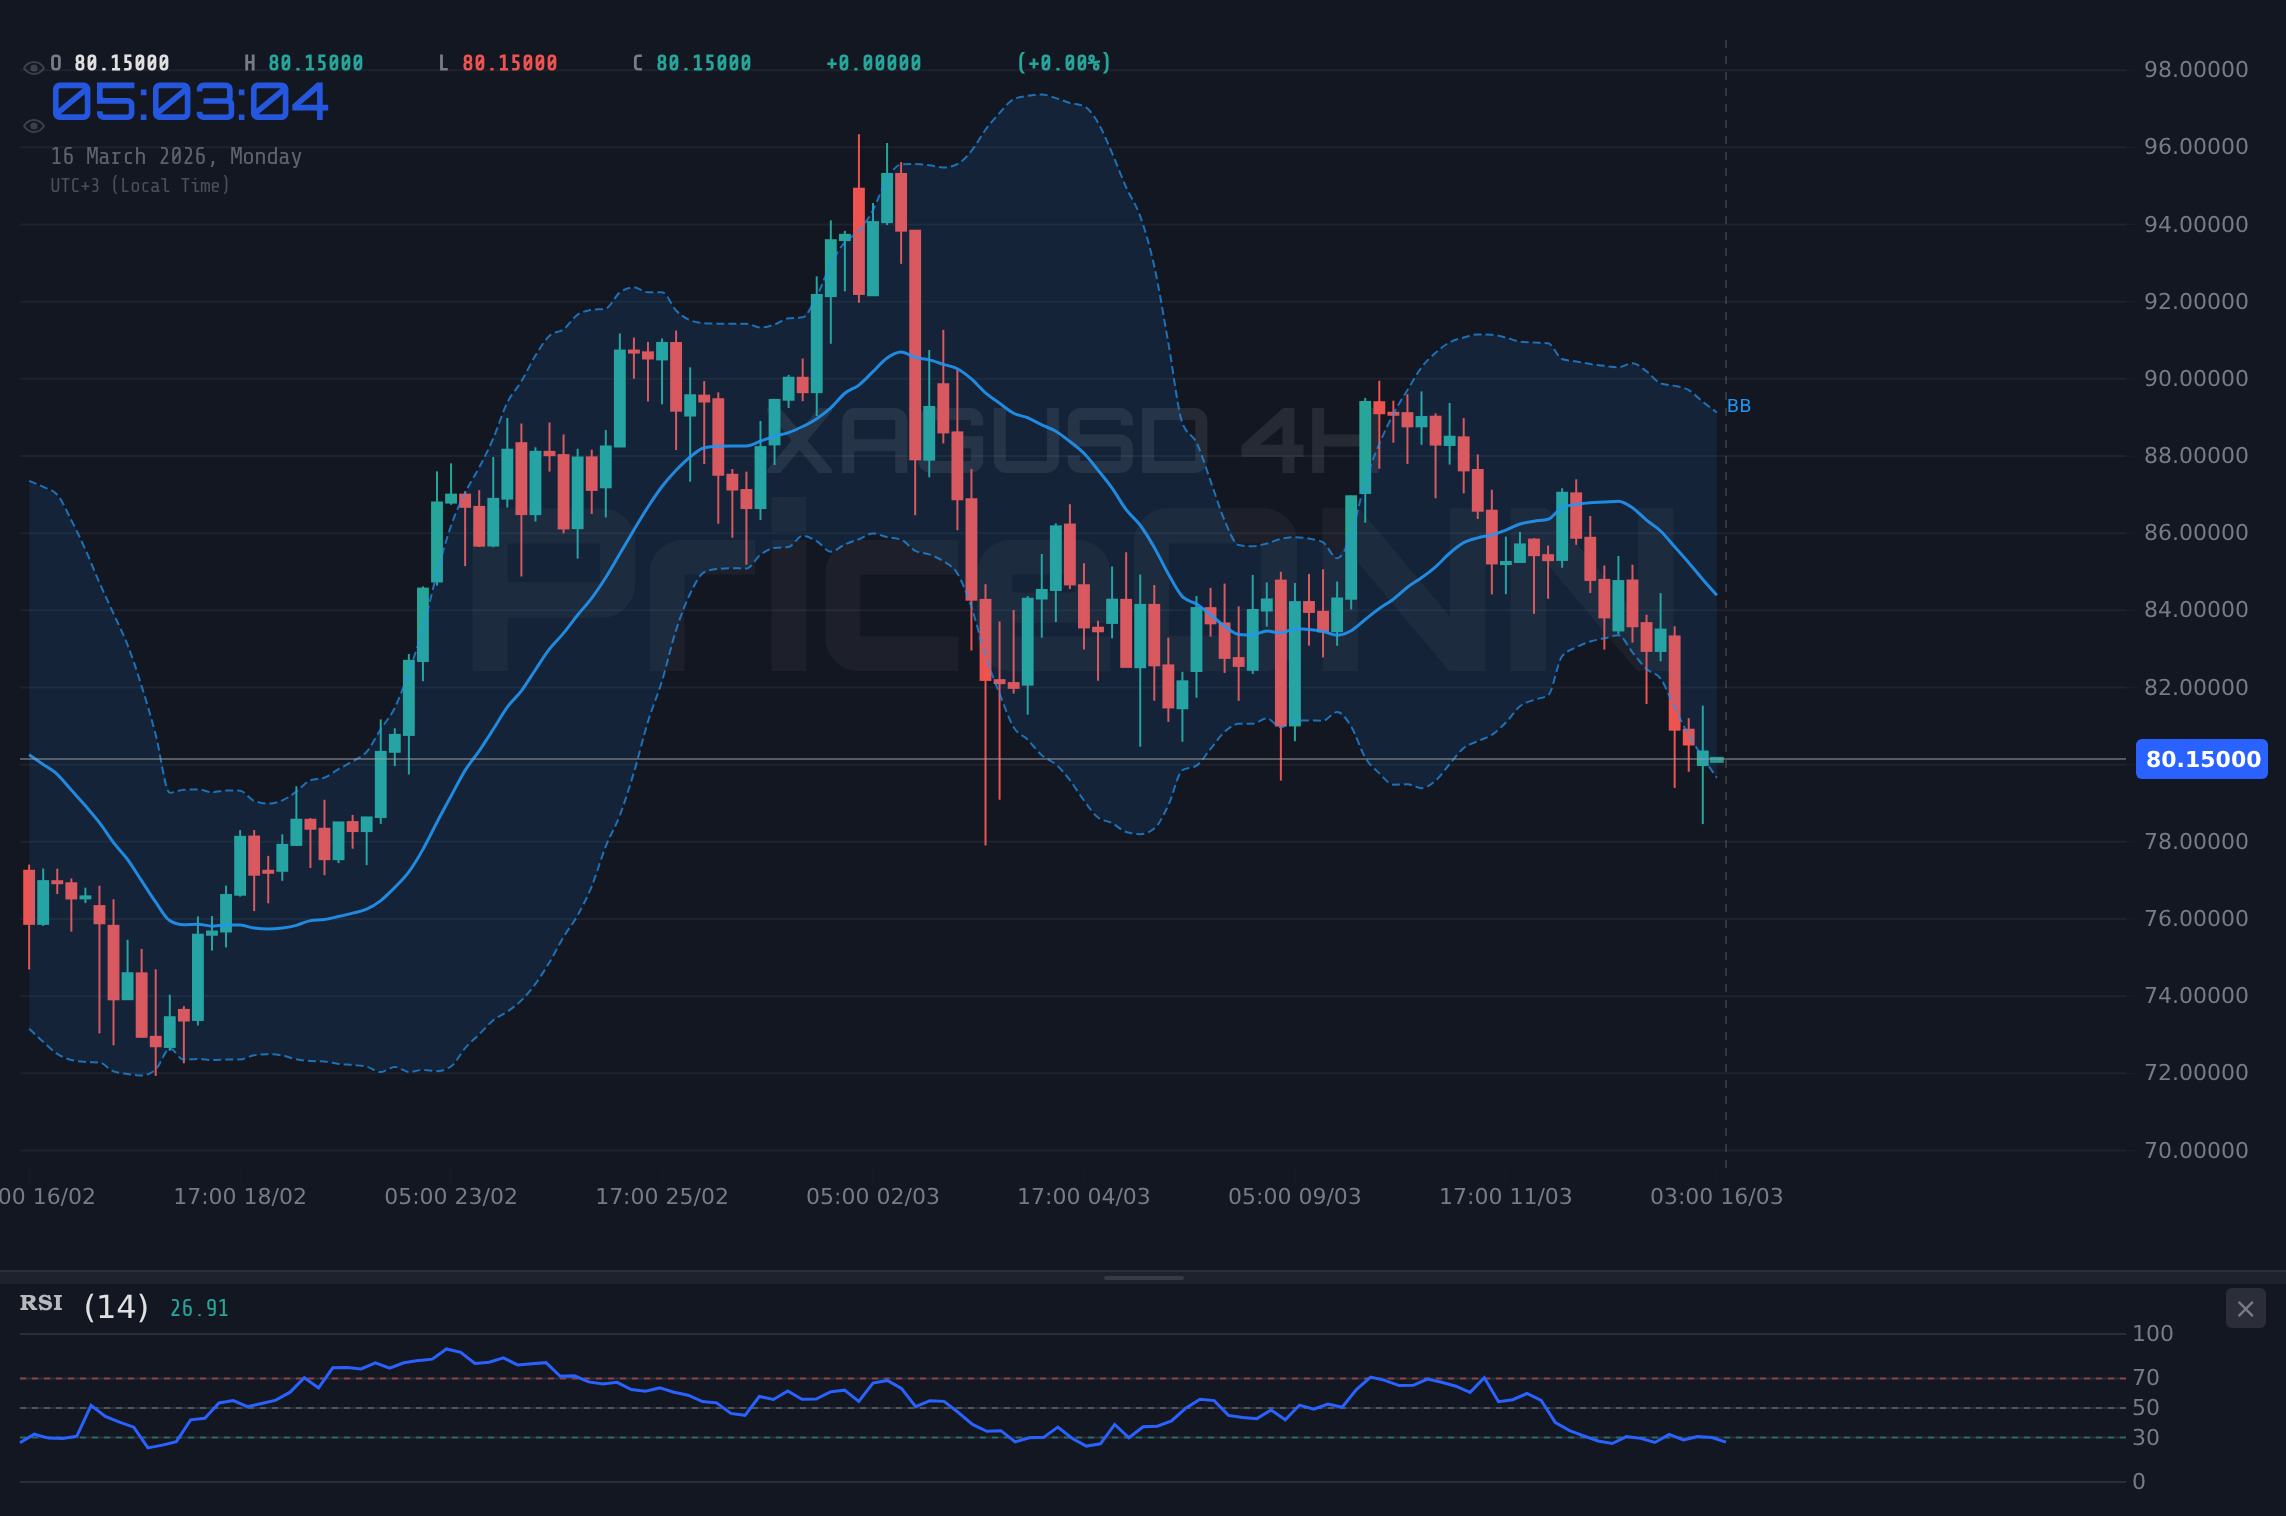
Task: Click the 98.00000 price axis label
Action: coord(2196,70)
